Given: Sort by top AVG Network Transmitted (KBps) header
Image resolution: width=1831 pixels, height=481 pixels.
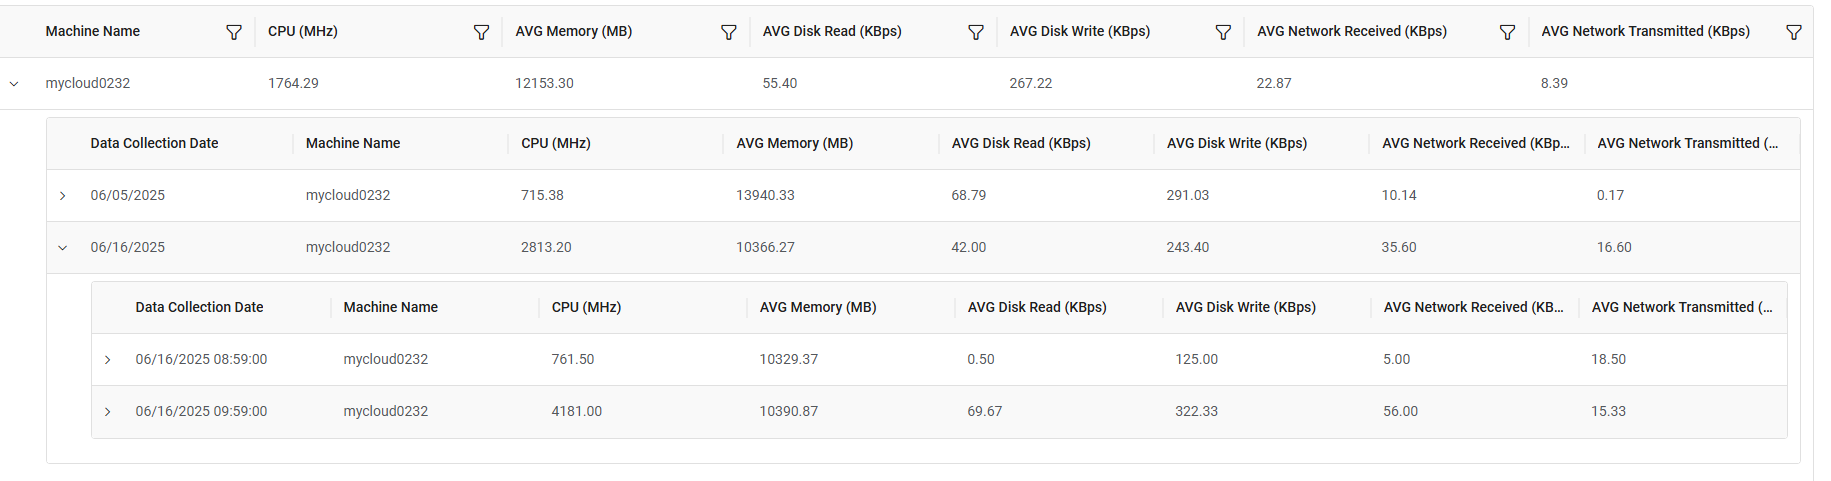Looking at the screenshot, I should click(1645, 32).
